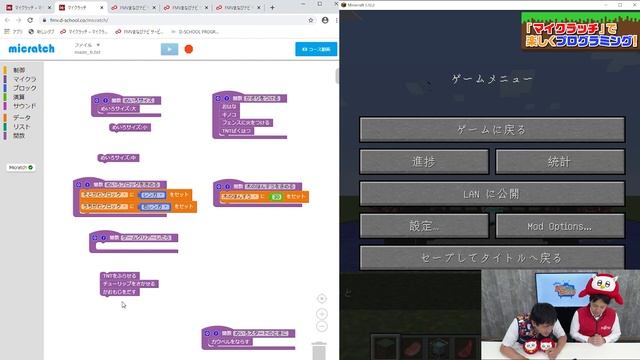The width and height of the screenshot is (640, 360).
Task: Zoom in the block workspace
Action: pyautogui.click(x=322, y=314)
